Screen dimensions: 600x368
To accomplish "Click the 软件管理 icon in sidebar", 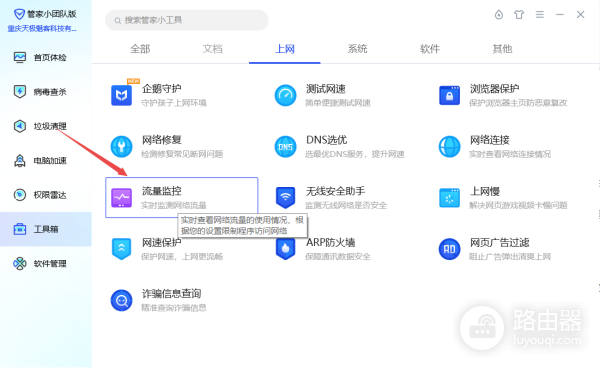I will pyautogui.click(x=20, y=264).
